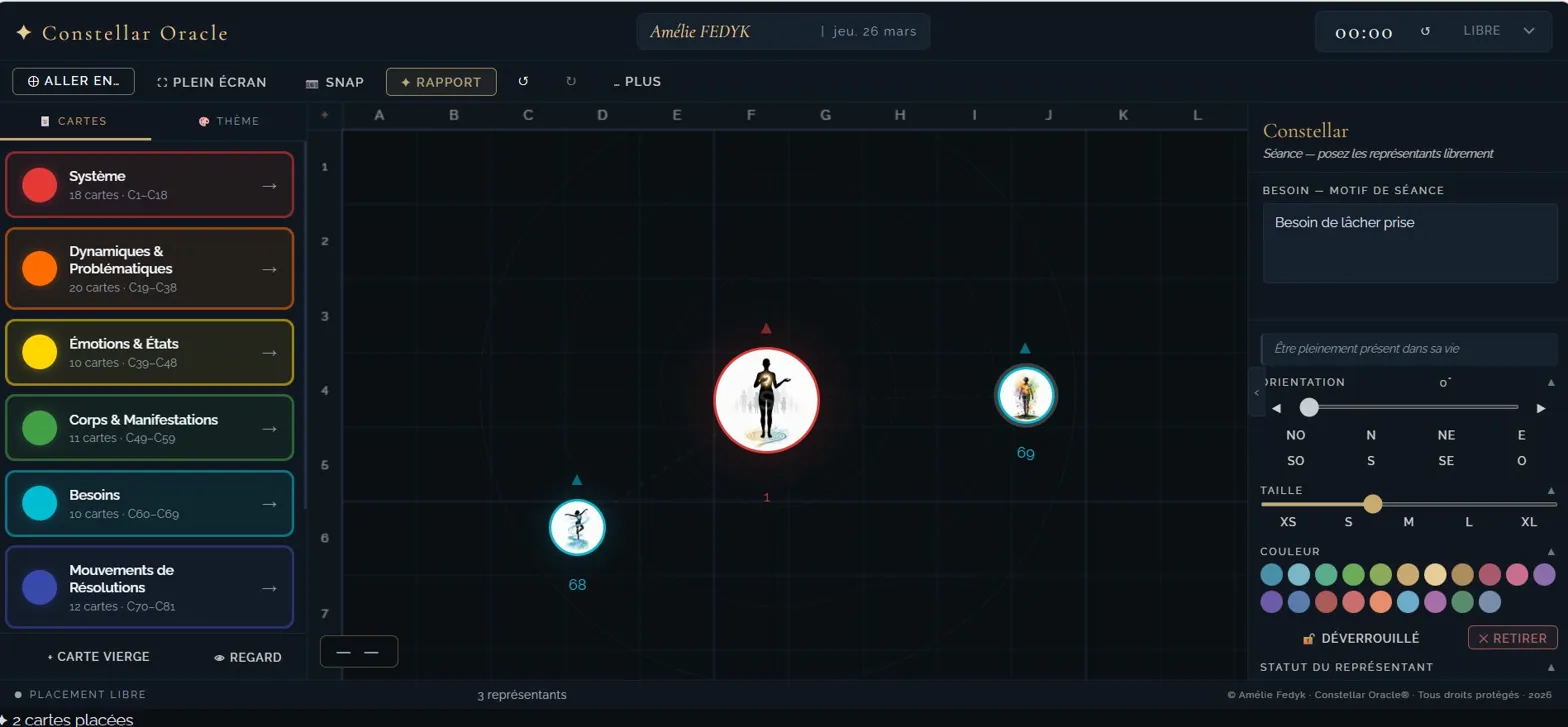Select representative card 68 on canvas

click(577, 527)
